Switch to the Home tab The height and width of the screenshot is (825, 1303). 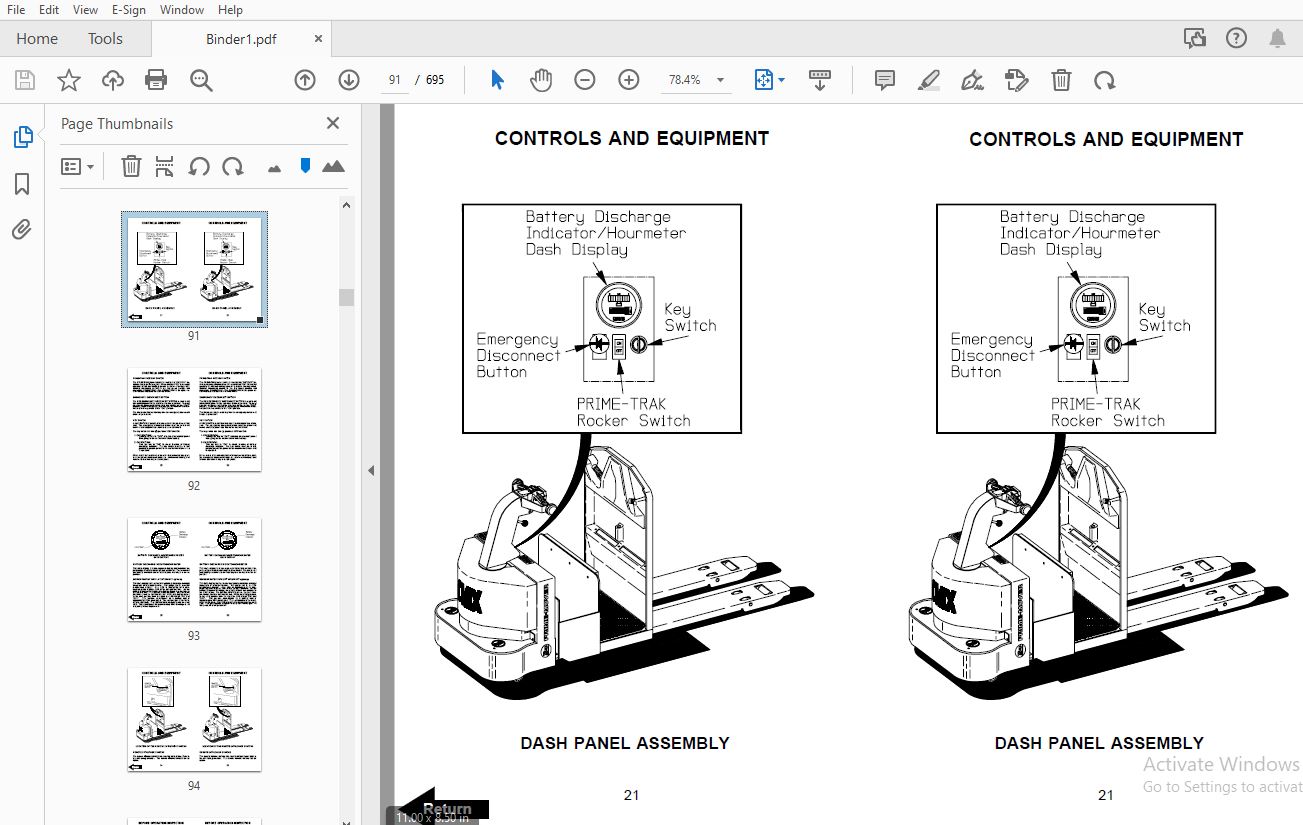pos(37,38)
